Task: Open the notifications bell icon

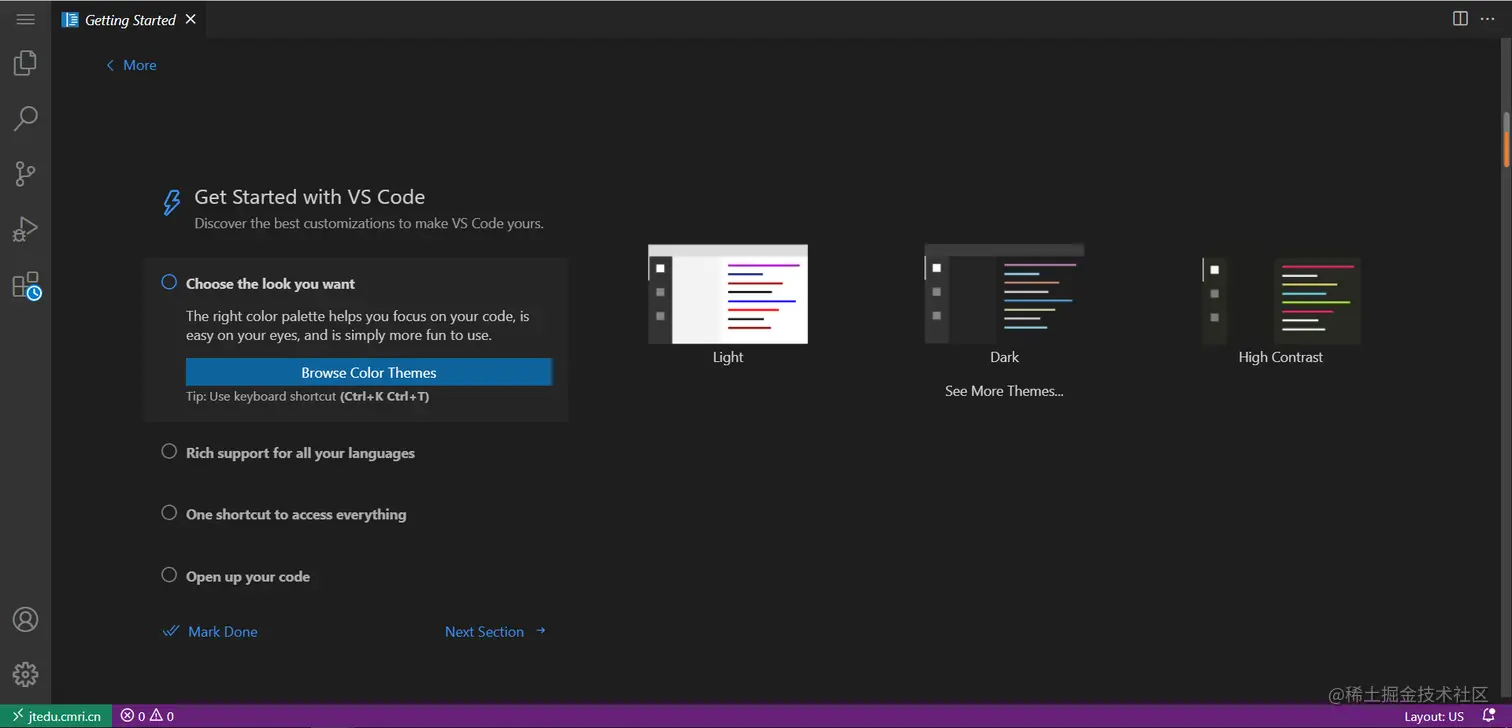Action: click(1488, 716)
